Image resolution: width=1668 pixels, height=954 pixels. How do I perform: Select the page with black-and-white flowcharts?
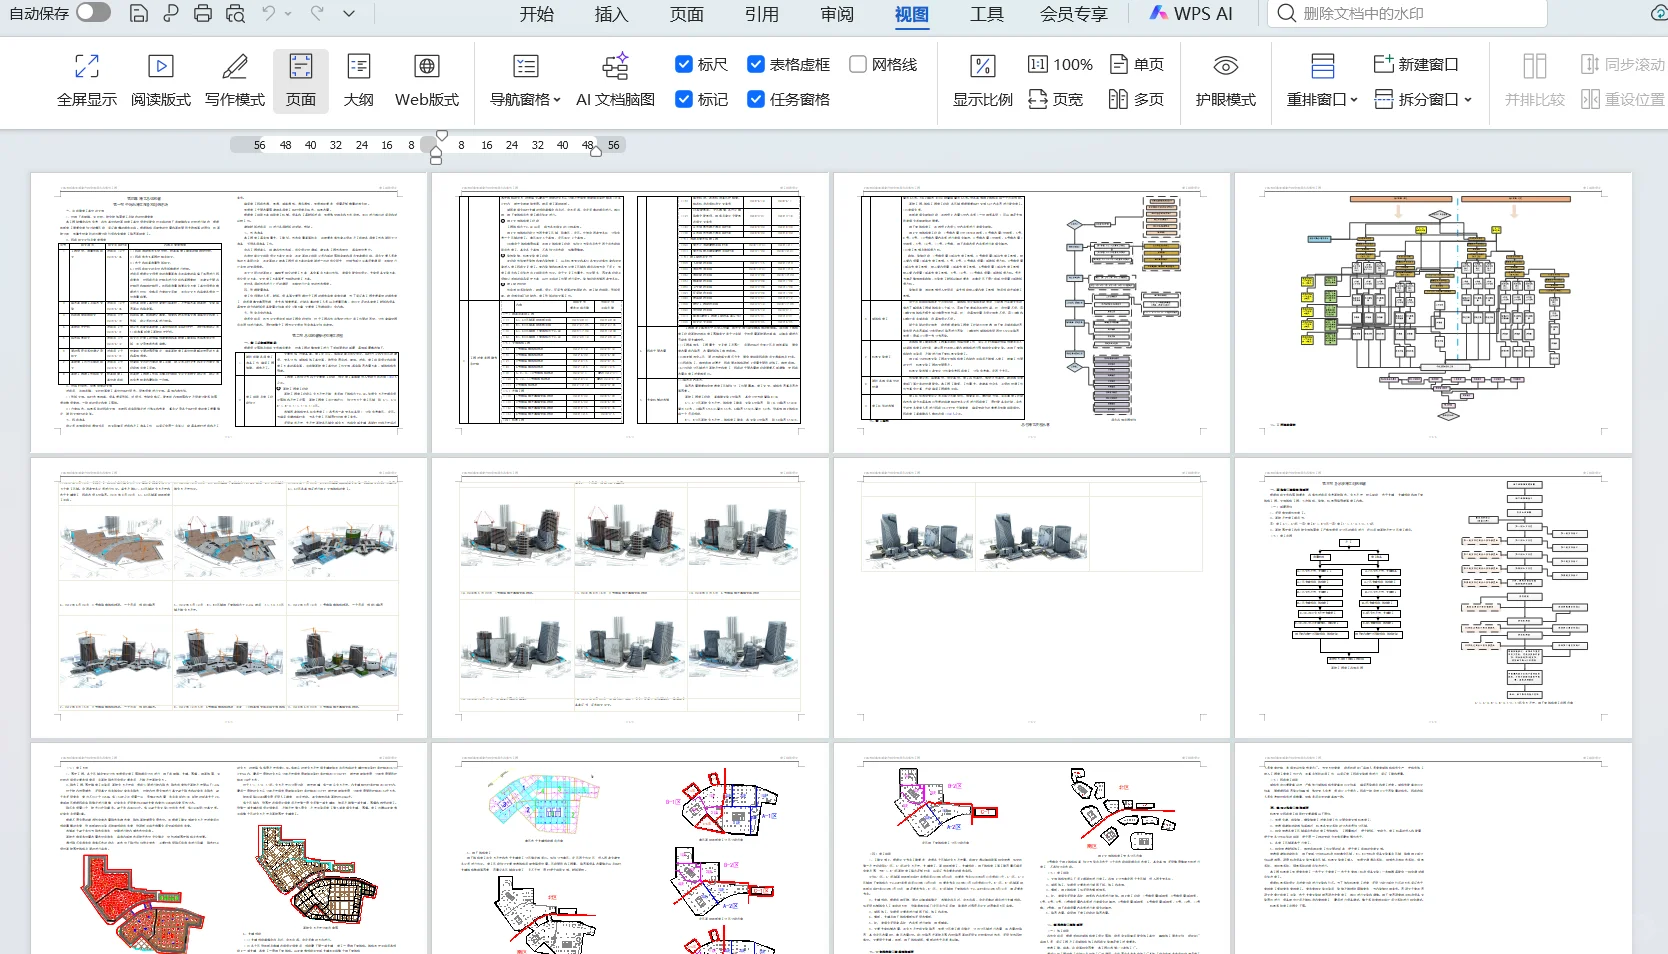click(1433, 598)
